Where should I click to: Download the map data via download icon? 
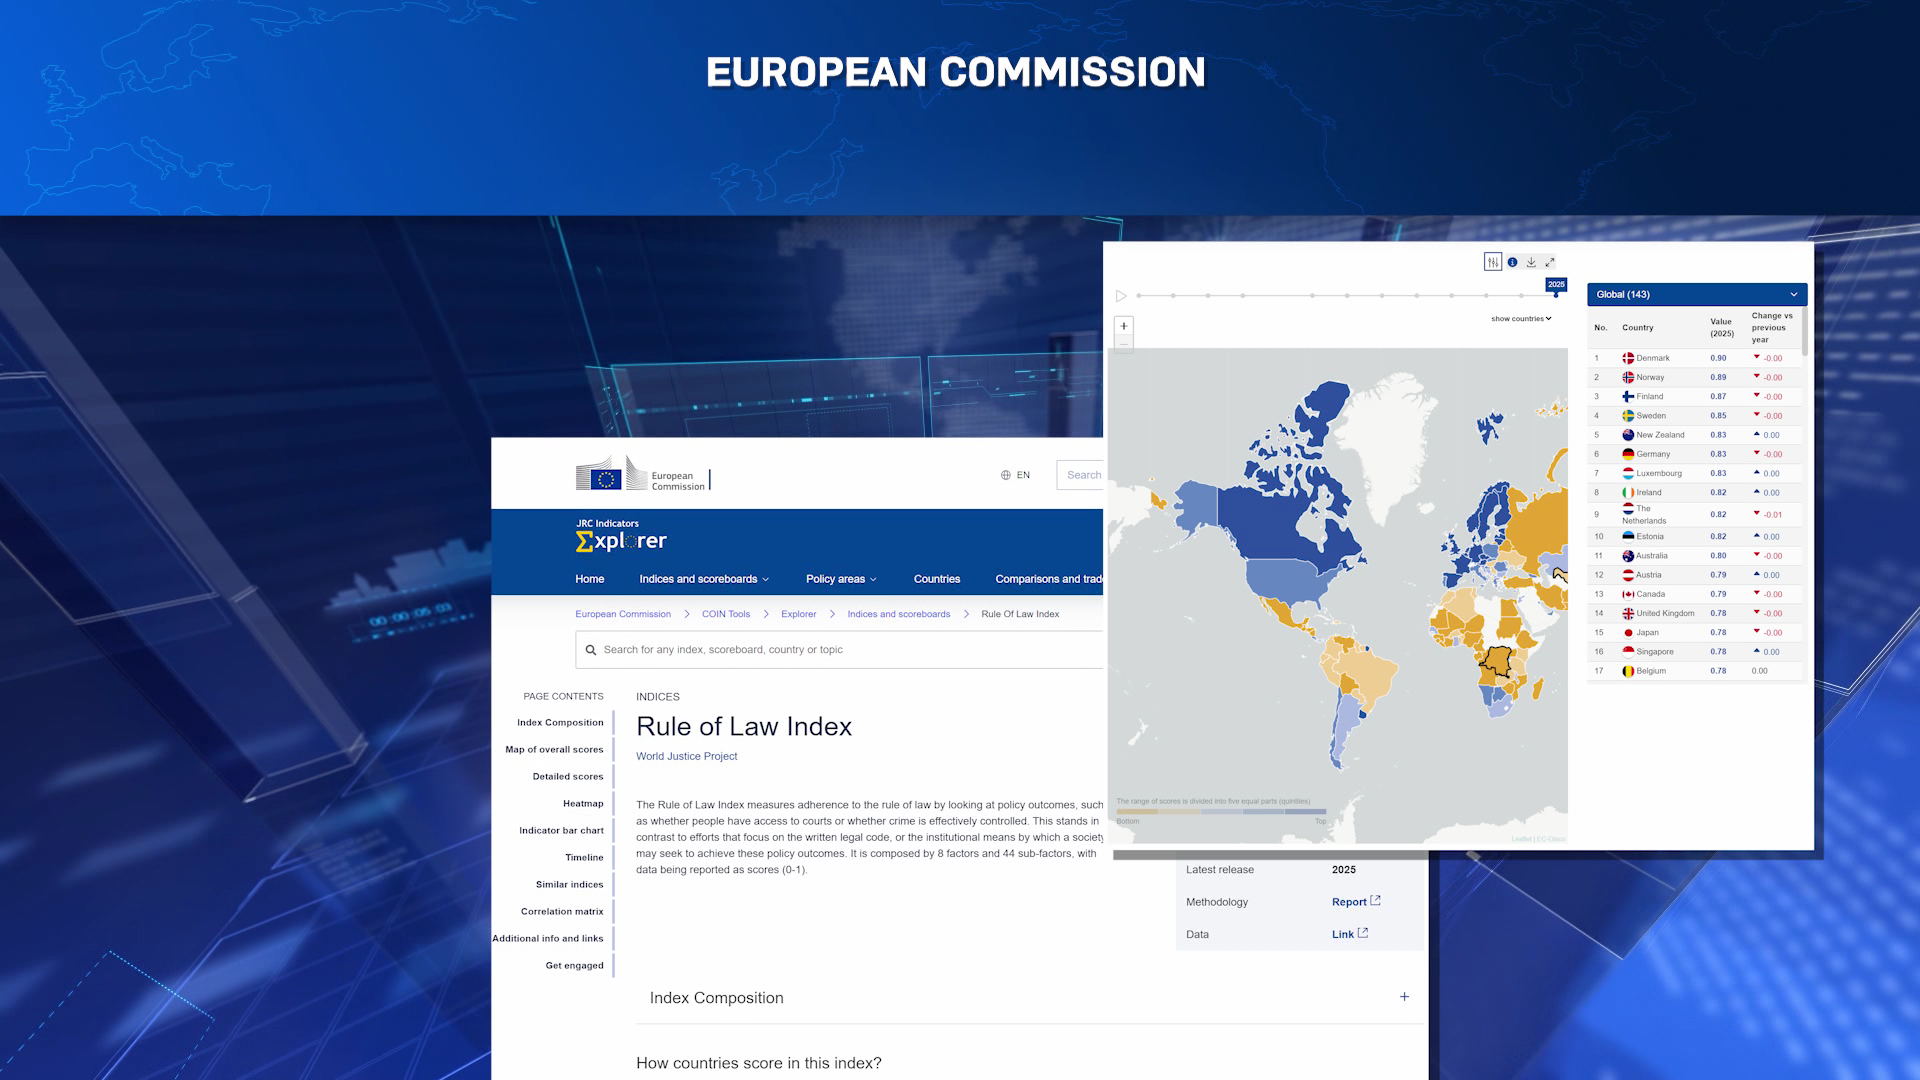[x=1531, y=262]
